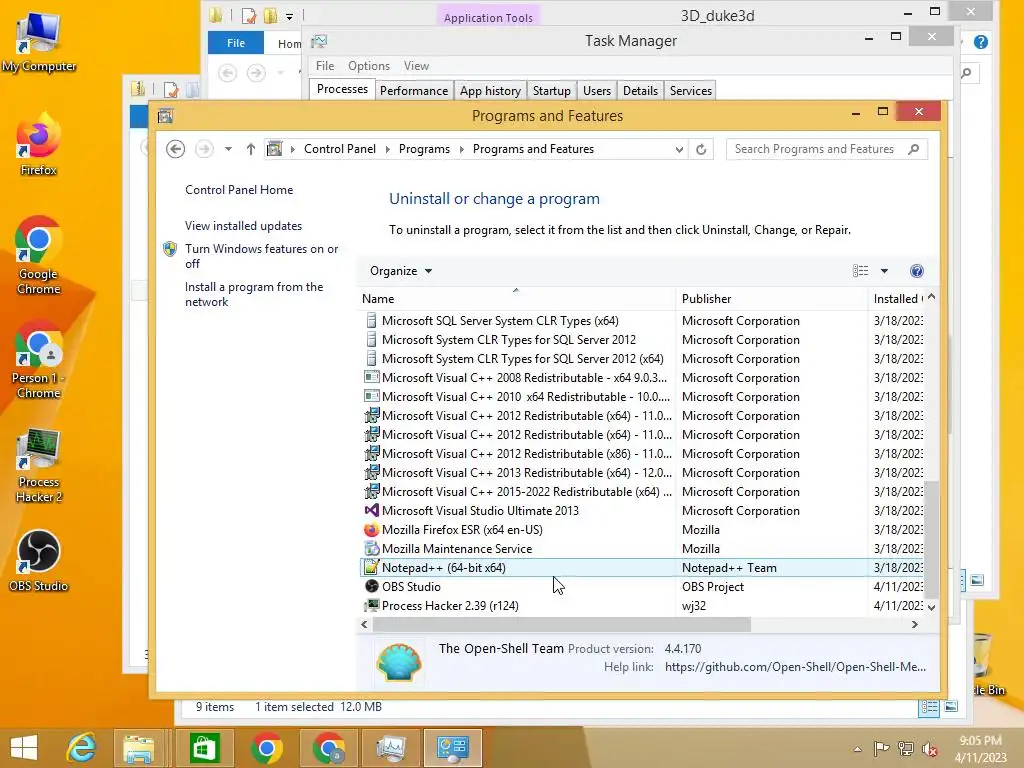Open OBS Studio desktop shortcut

click(39, 561)
